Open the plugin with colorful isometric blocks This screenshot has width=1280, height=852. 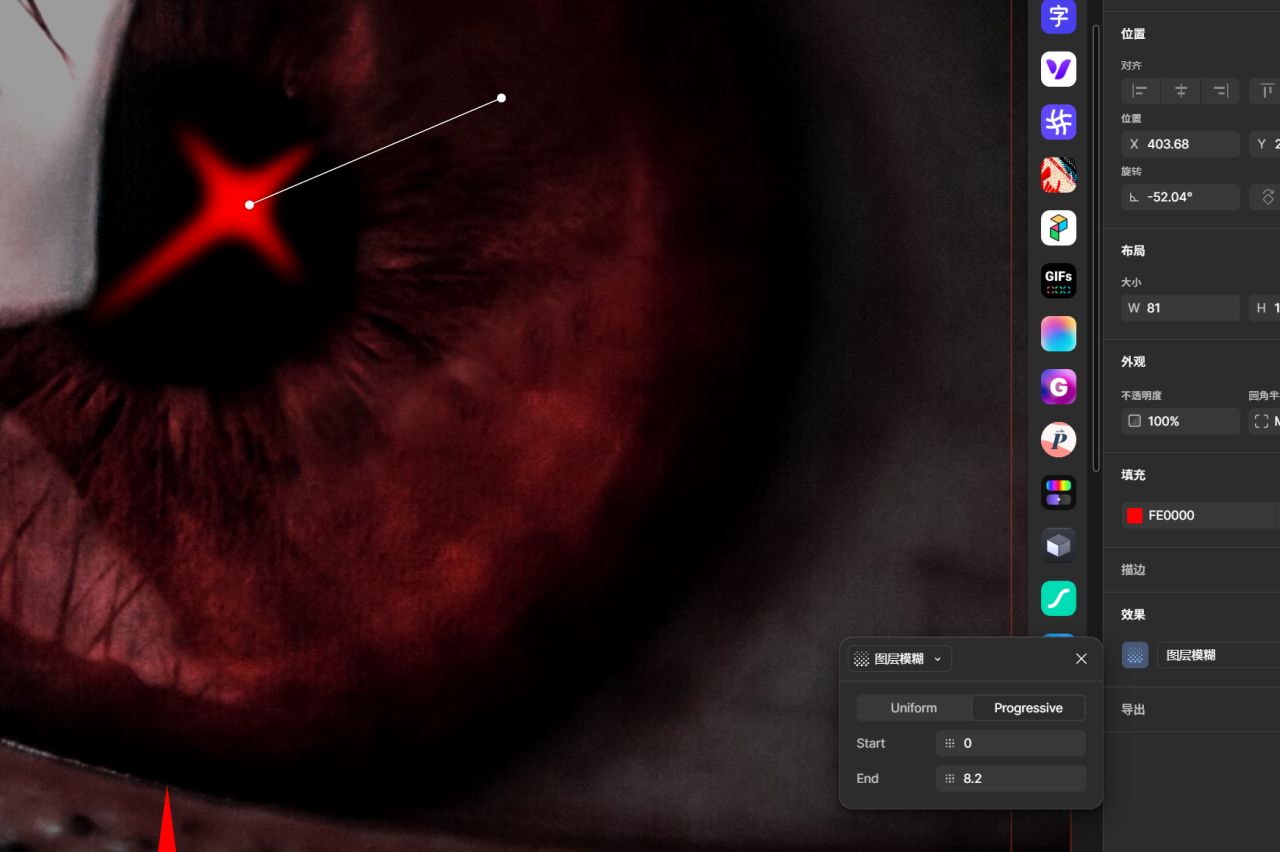(1059, 228)
